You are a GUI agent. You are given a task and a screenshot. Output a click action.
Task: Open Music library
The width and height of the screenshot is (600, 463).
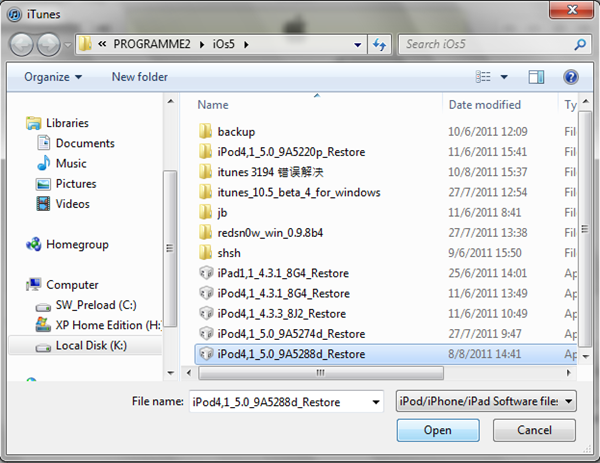coord(62,163)
